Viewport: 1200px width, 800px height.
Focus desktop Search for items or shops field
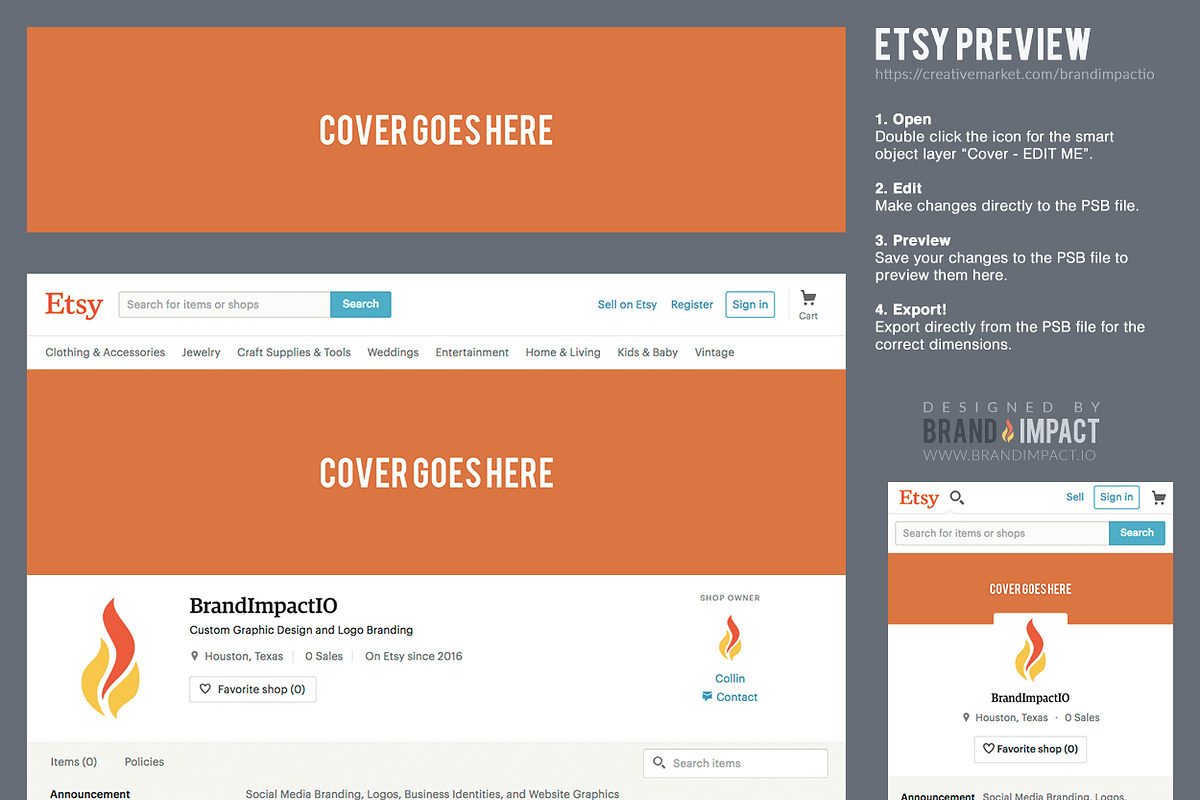224,304
